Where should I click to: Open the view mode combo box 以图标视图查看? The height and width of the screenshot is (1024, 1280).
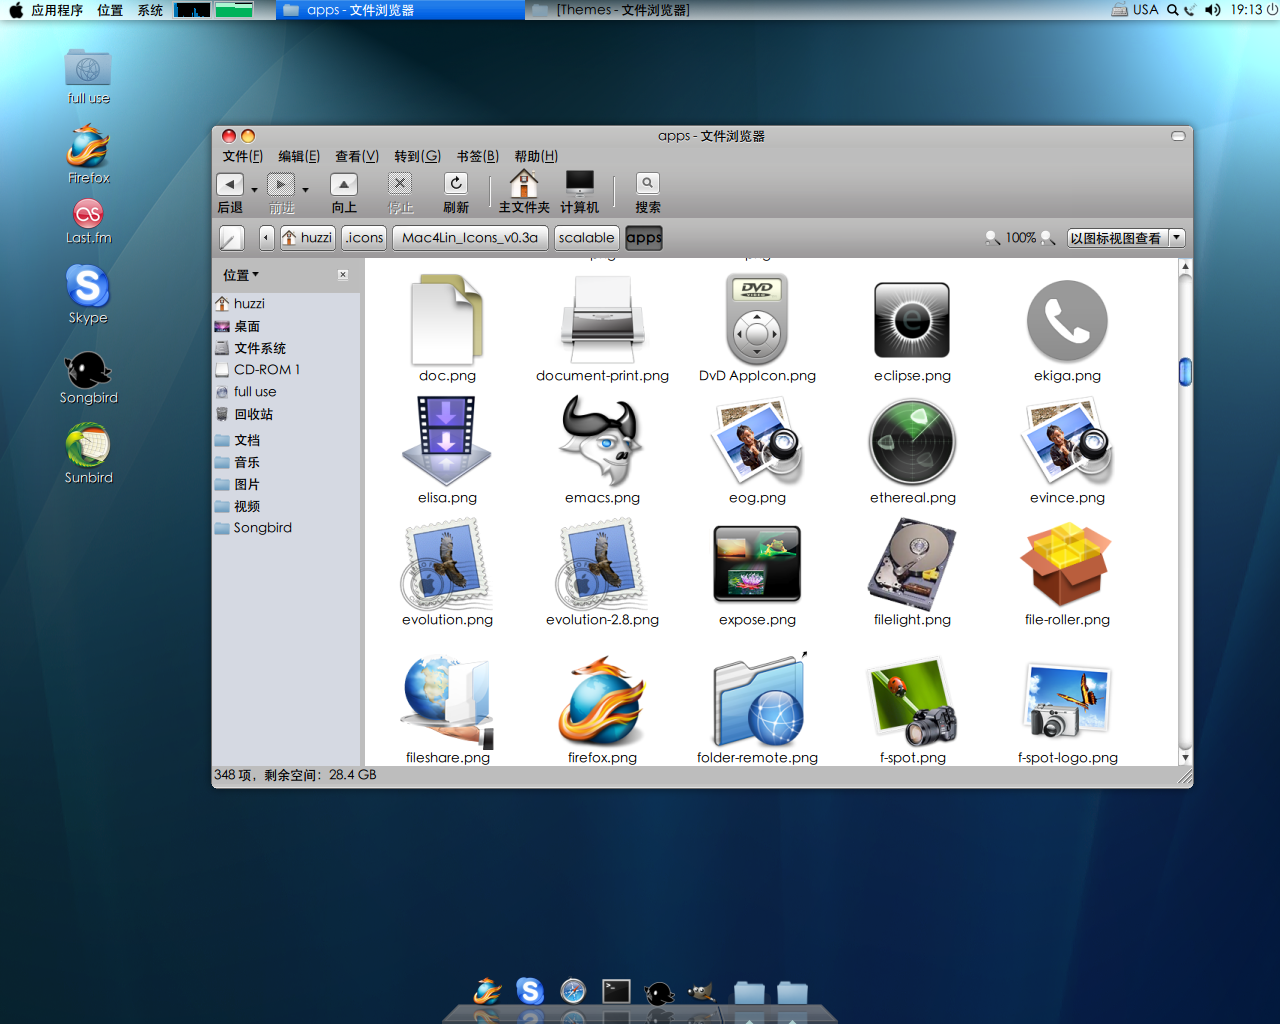click(1126, 238)
